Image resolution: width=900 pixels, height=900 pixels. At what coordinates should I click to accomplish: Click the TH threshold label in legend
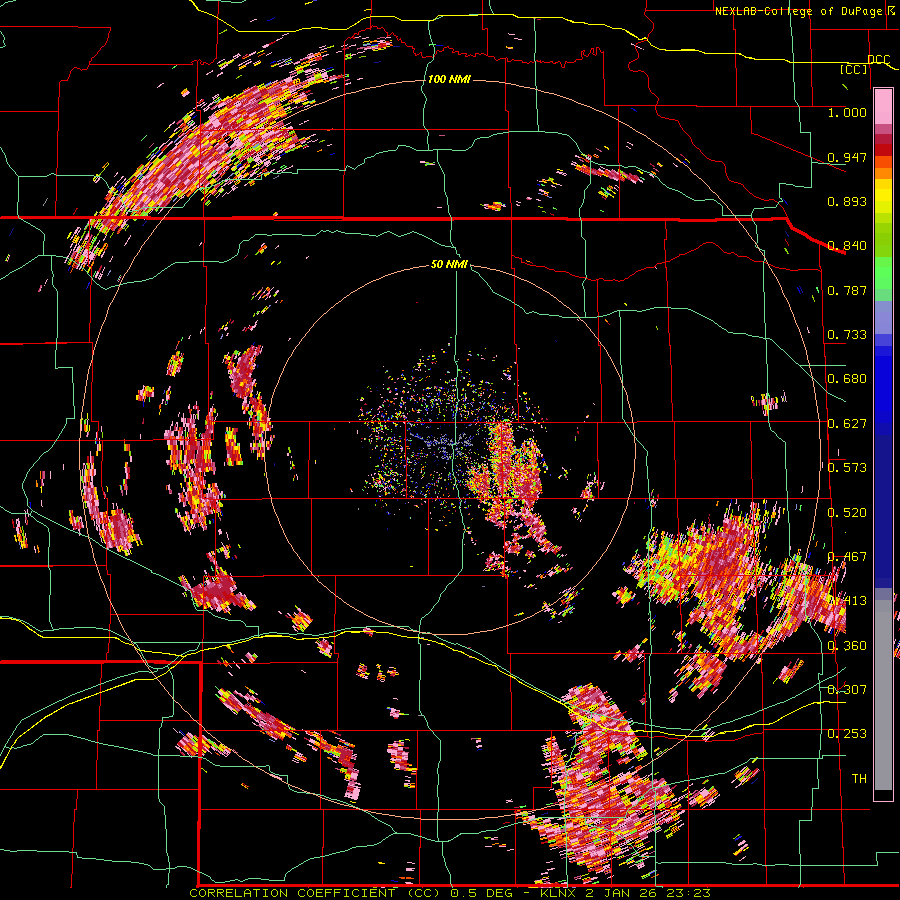(x=859, y=779)
